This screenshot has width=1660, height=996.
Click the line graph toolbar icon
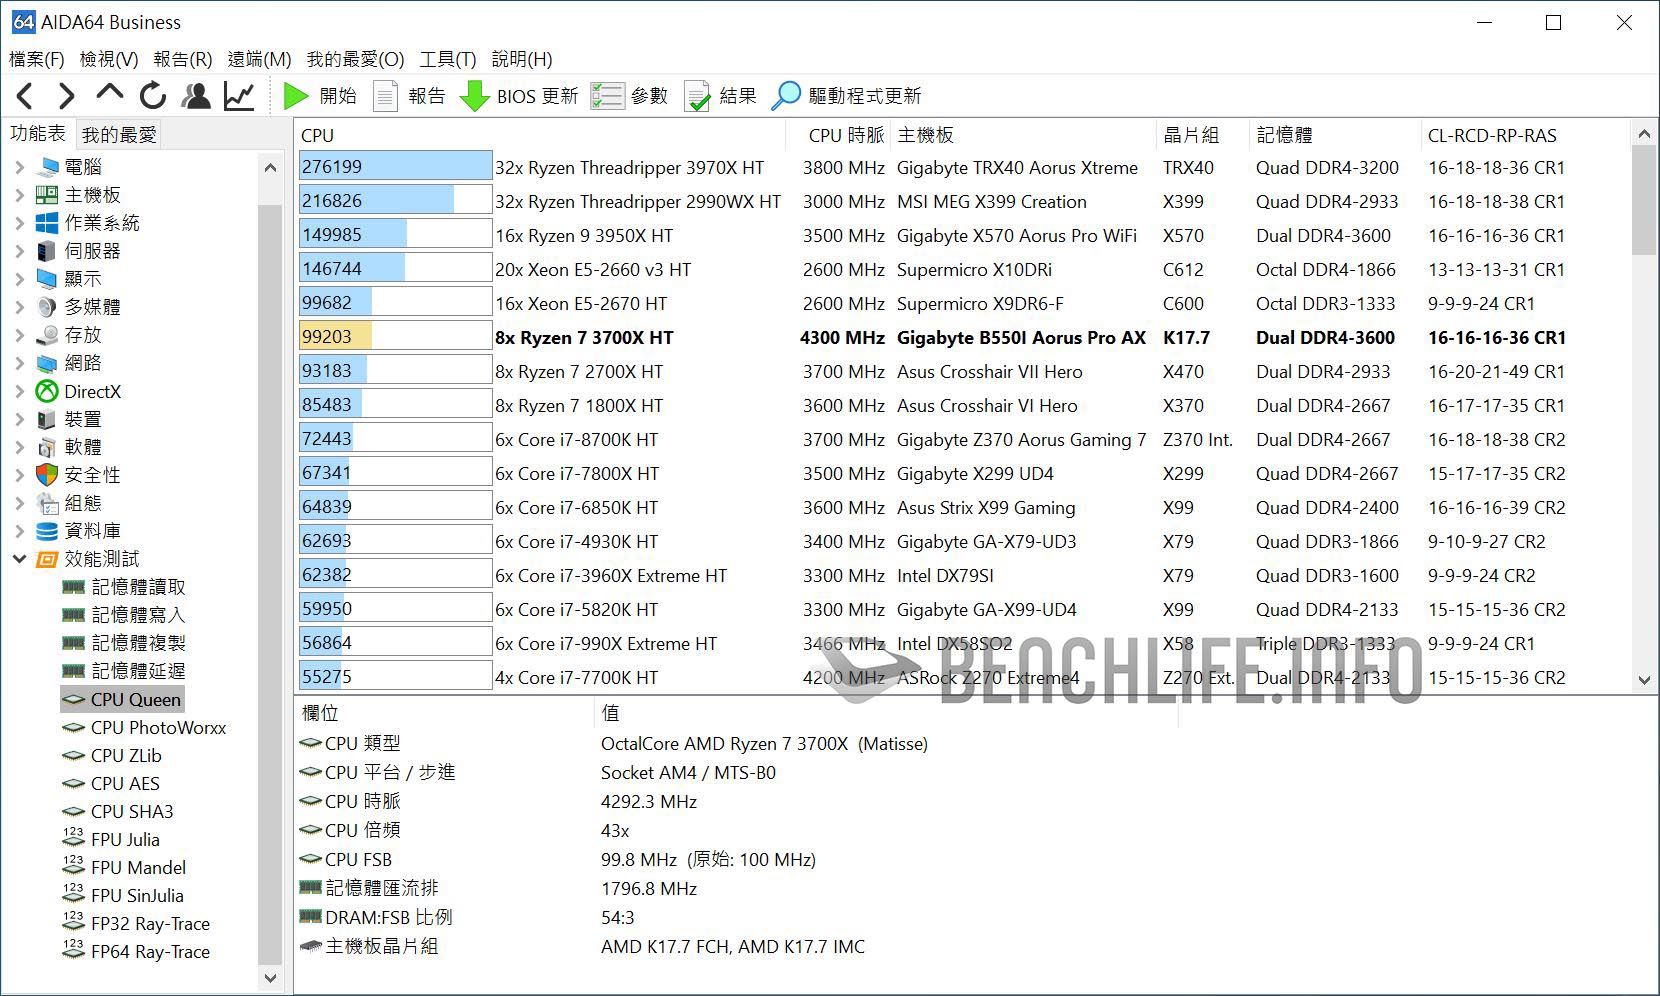pyautogui.click(x=239, y=96)
